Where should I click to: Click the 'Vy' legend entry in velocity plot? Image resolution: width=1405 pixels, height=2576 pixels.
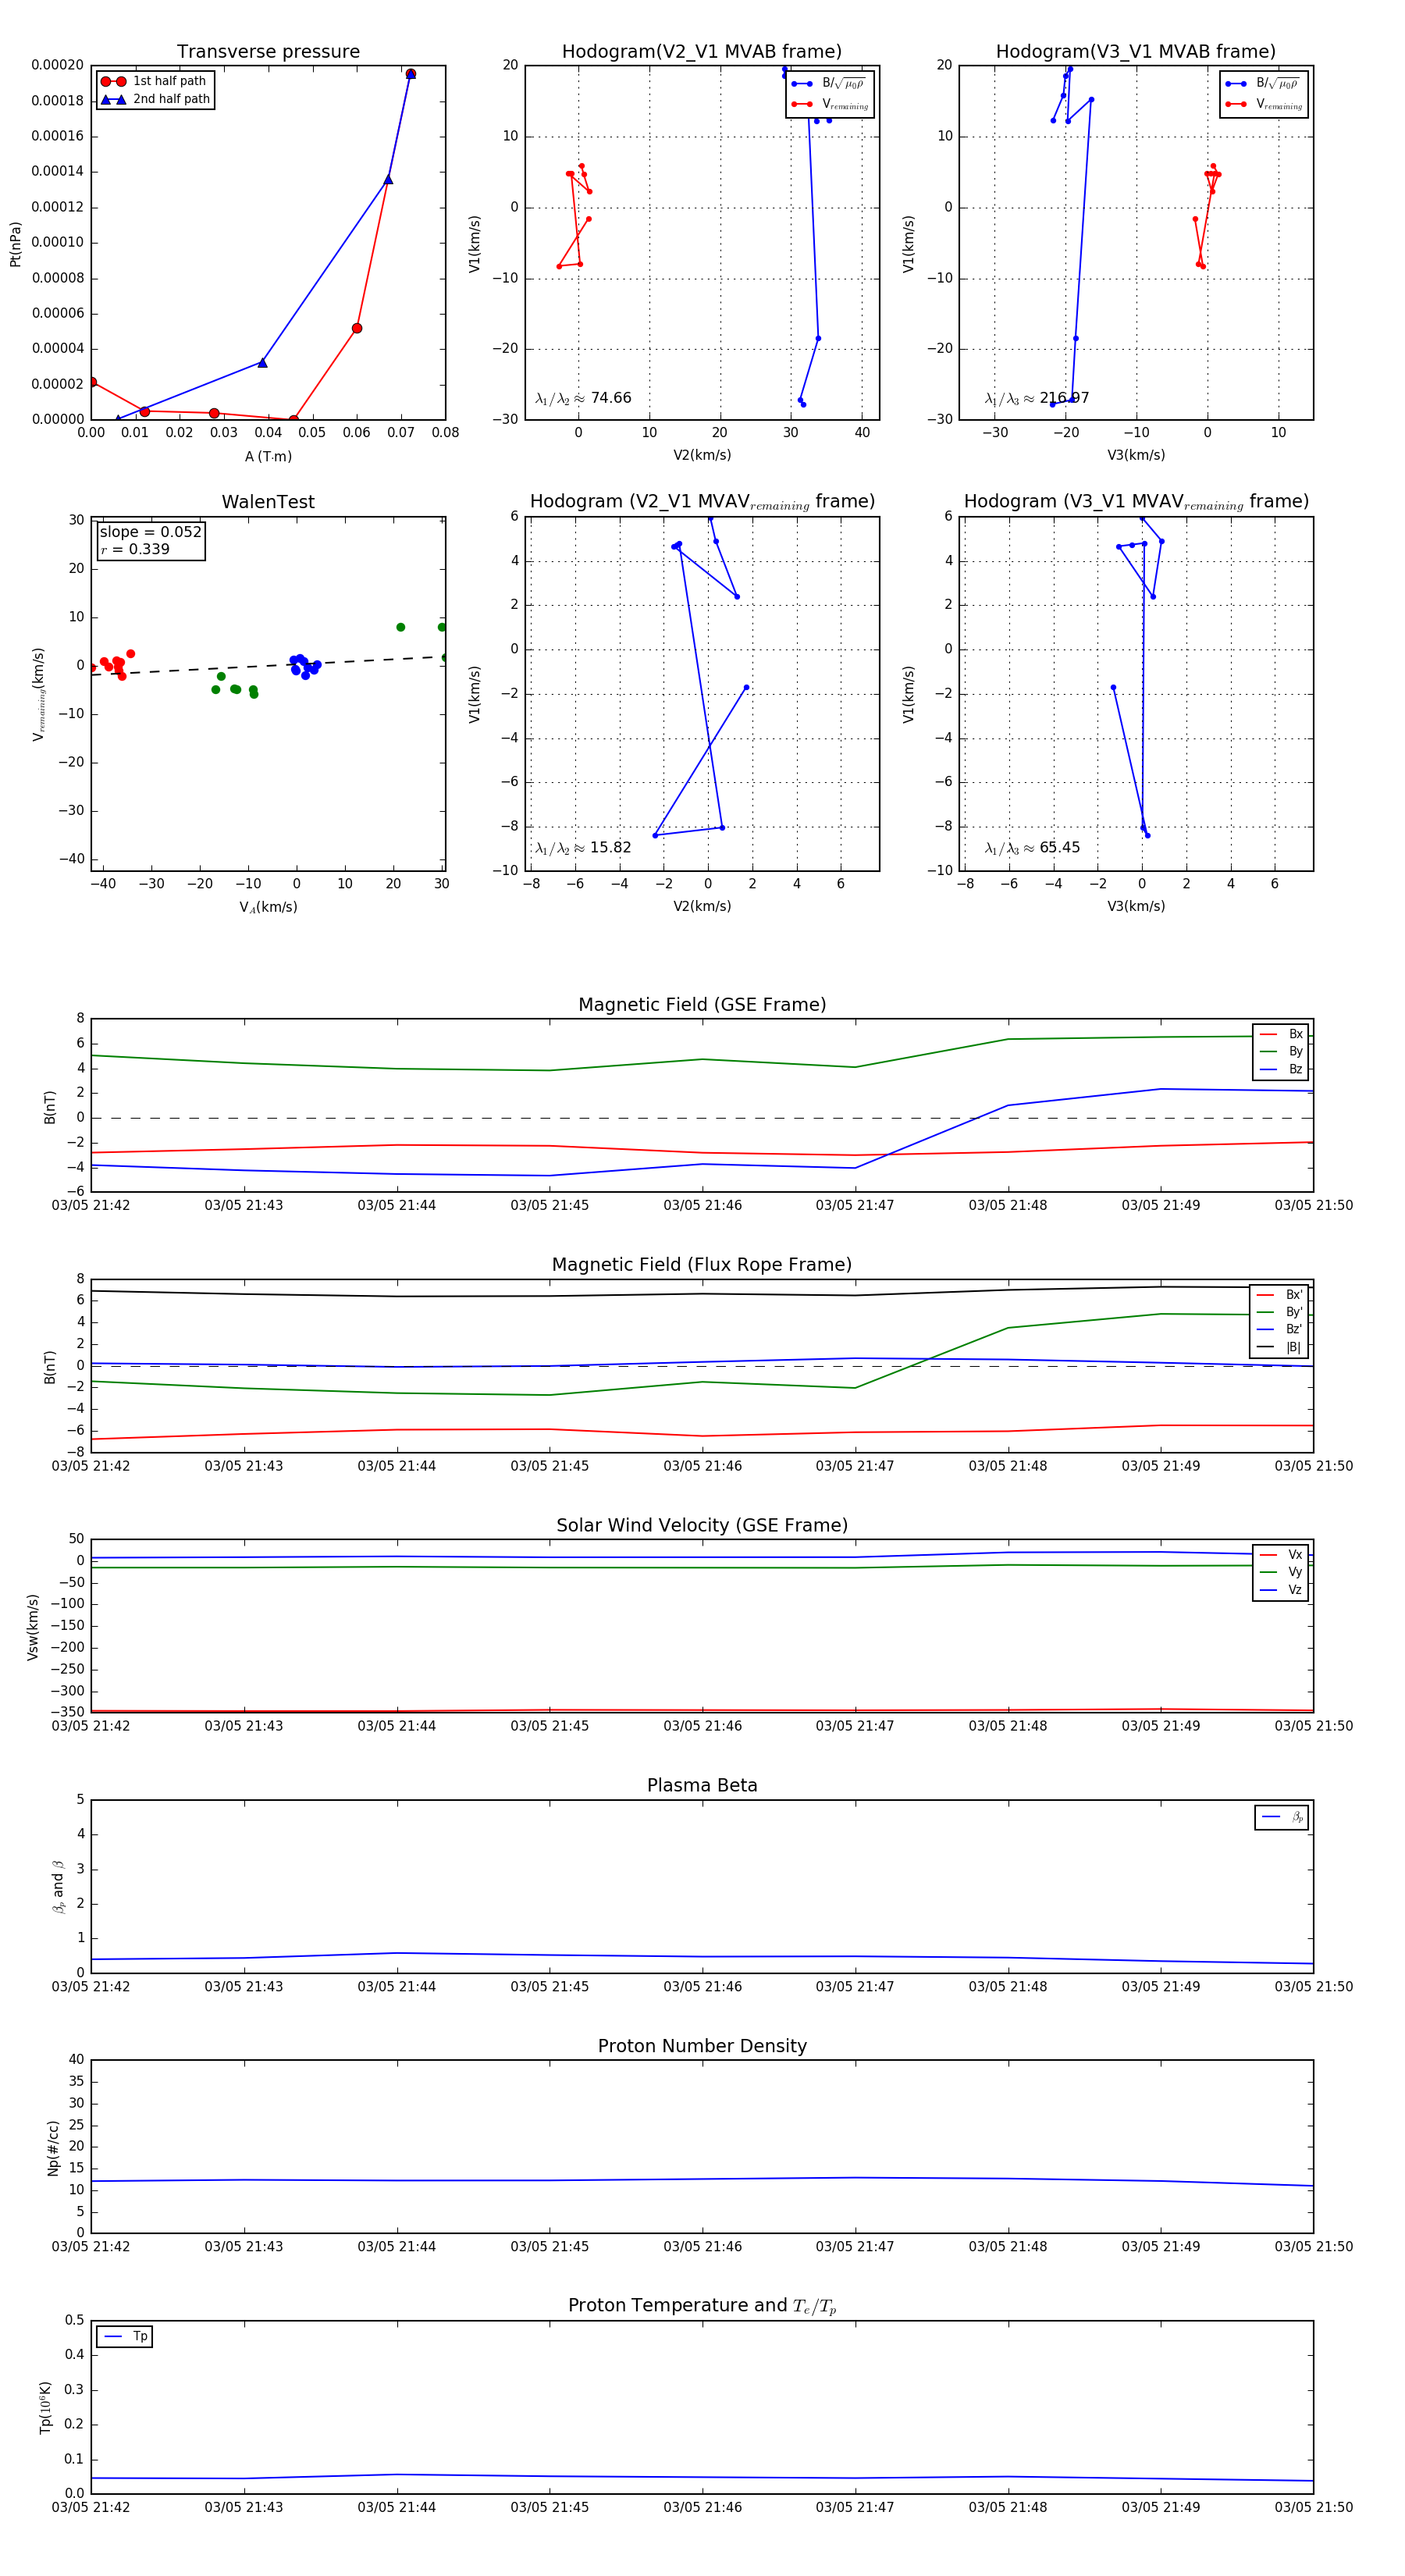pos(1281,1573)
